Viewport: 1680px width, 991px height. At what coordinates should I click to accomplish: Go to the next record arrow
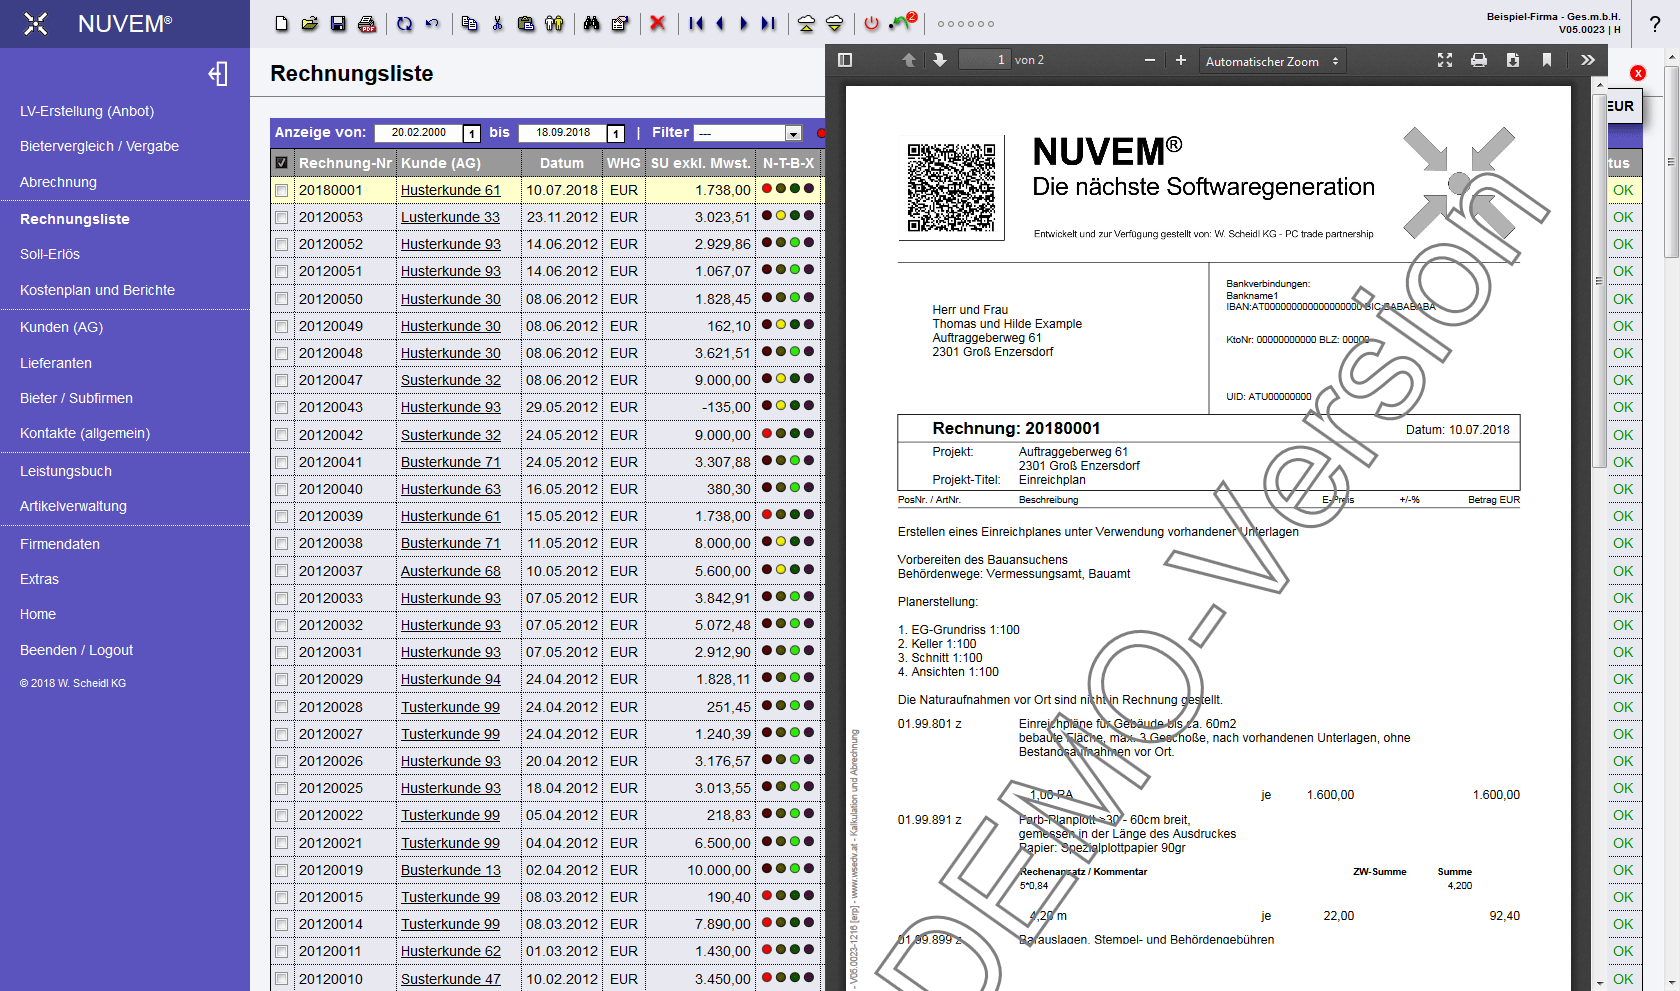click(x=743, y=23)
